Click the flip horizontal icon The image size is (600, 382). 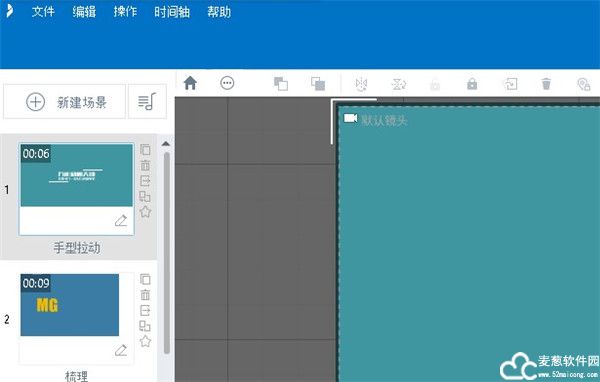(361, 84)
